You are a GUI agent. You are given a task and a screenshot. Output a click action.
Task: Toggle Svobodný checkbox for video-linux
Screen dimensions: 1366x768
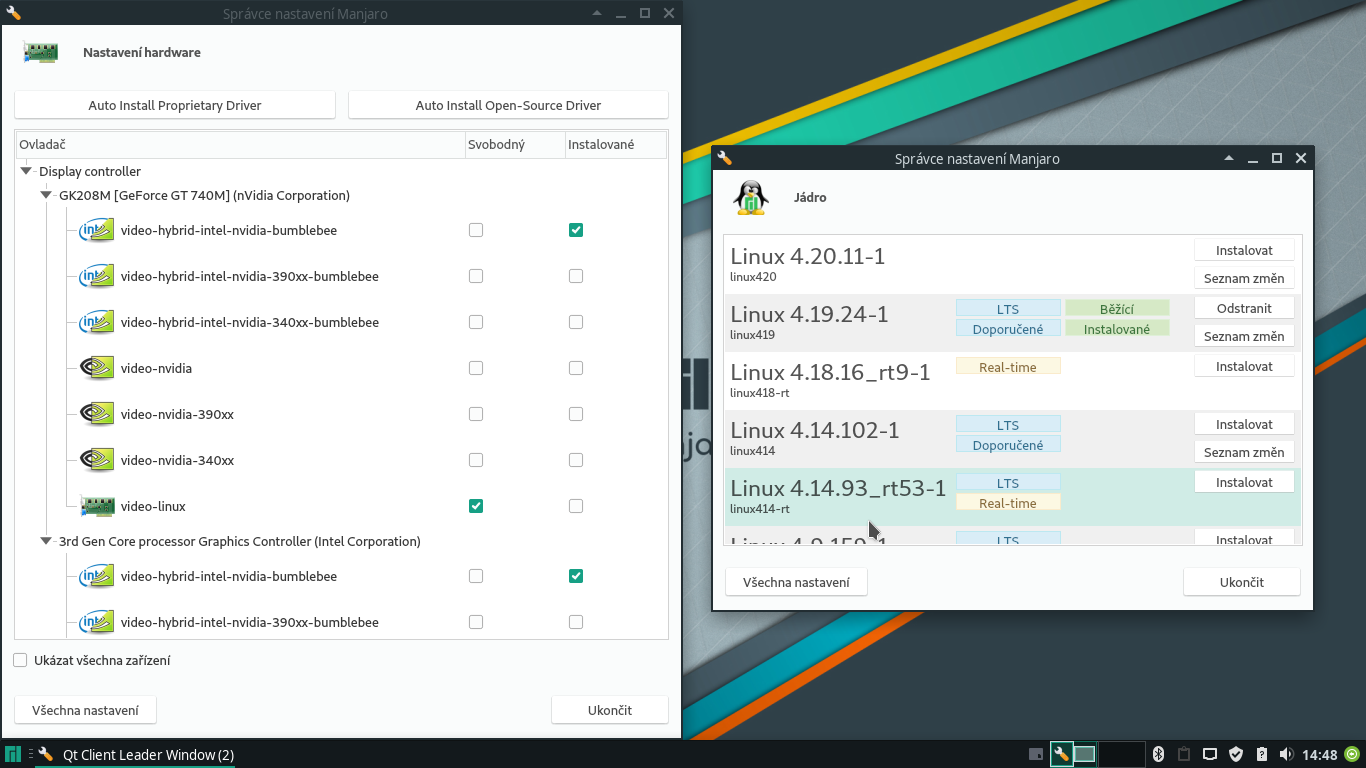(x=476, y=506)
